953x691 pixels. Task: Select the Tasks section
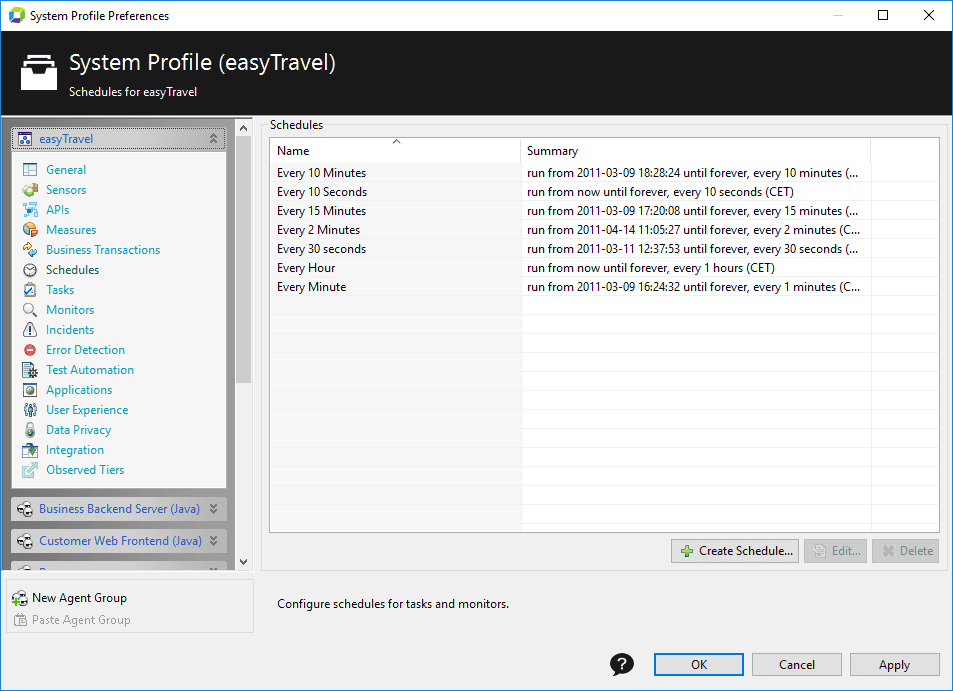(60, 290)
